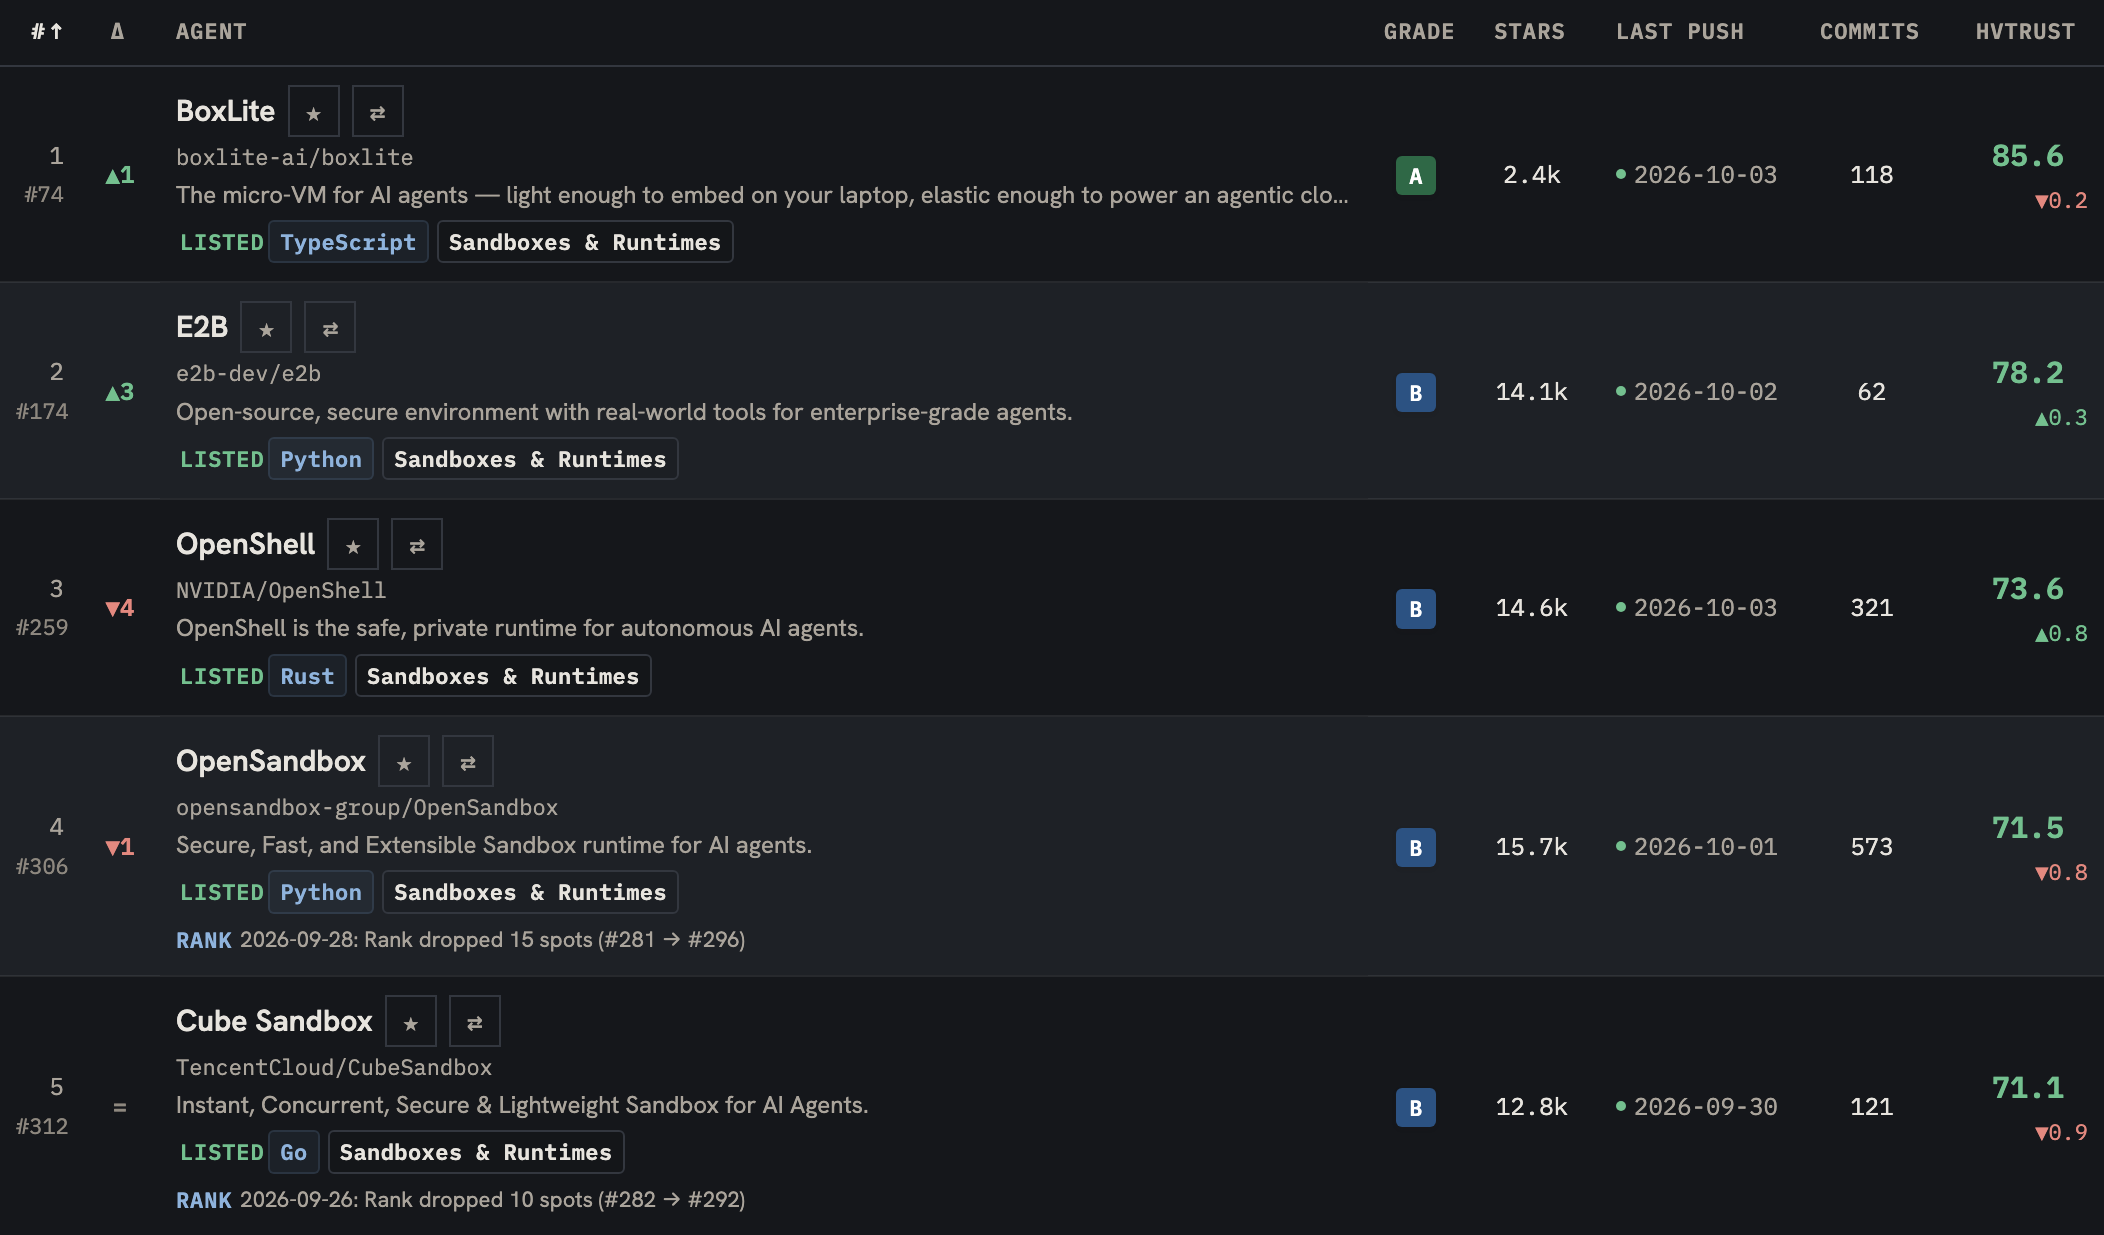Image resolution: width=2104 pixels, height=1235 pixels.
Task: Click OpenShell grade B badge
Action: pos(1416,609)
